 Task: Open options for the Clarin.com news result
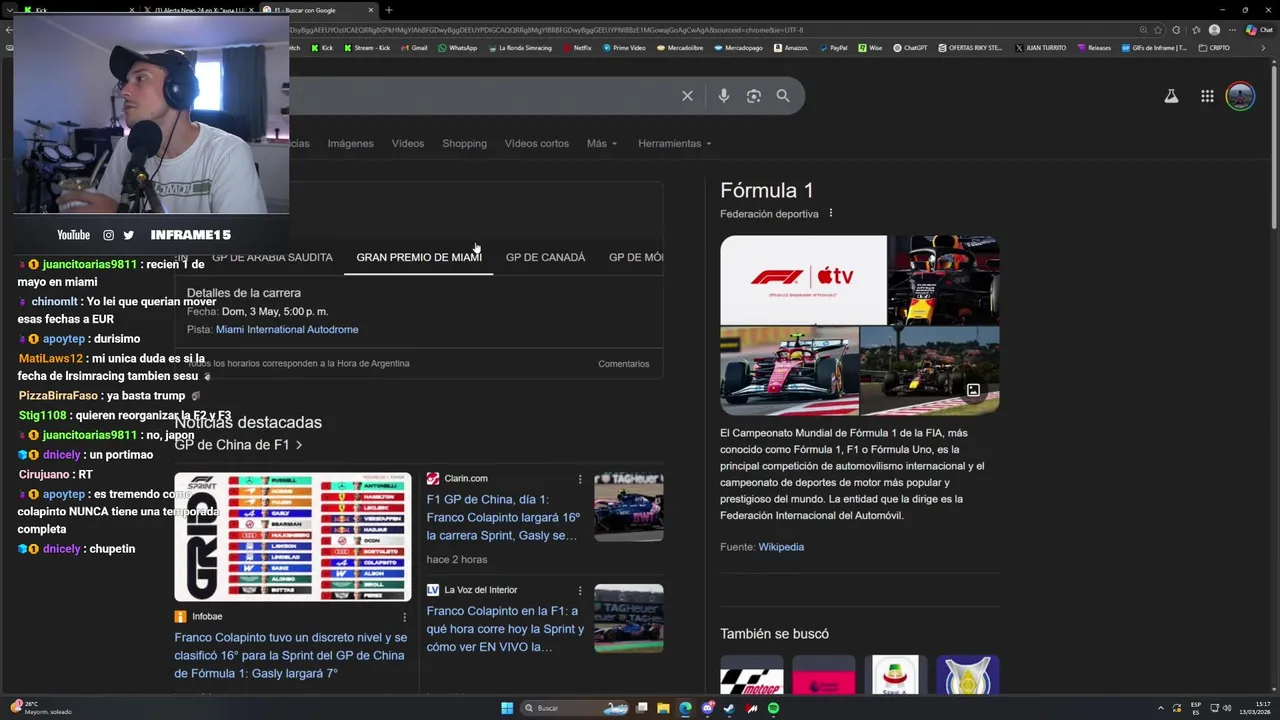click(x=579, y=479)
